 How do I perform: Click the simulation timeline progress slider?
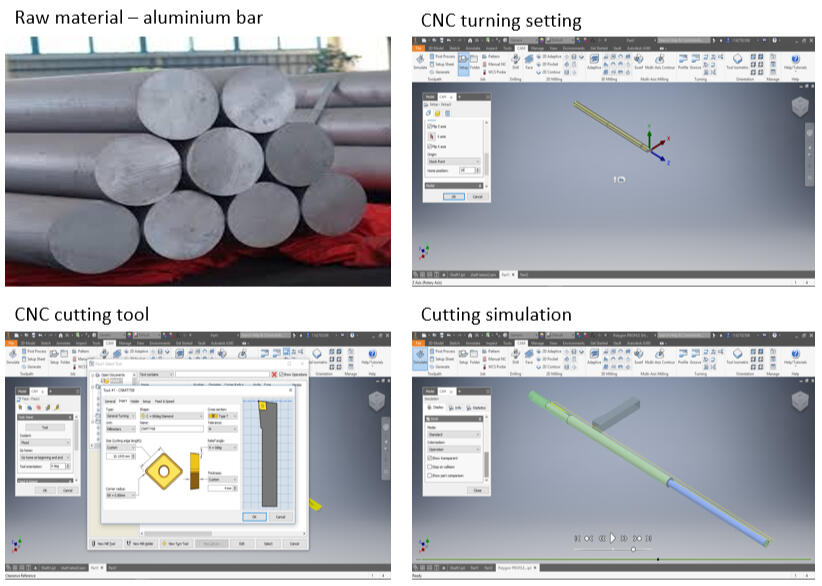click(632, 547)
